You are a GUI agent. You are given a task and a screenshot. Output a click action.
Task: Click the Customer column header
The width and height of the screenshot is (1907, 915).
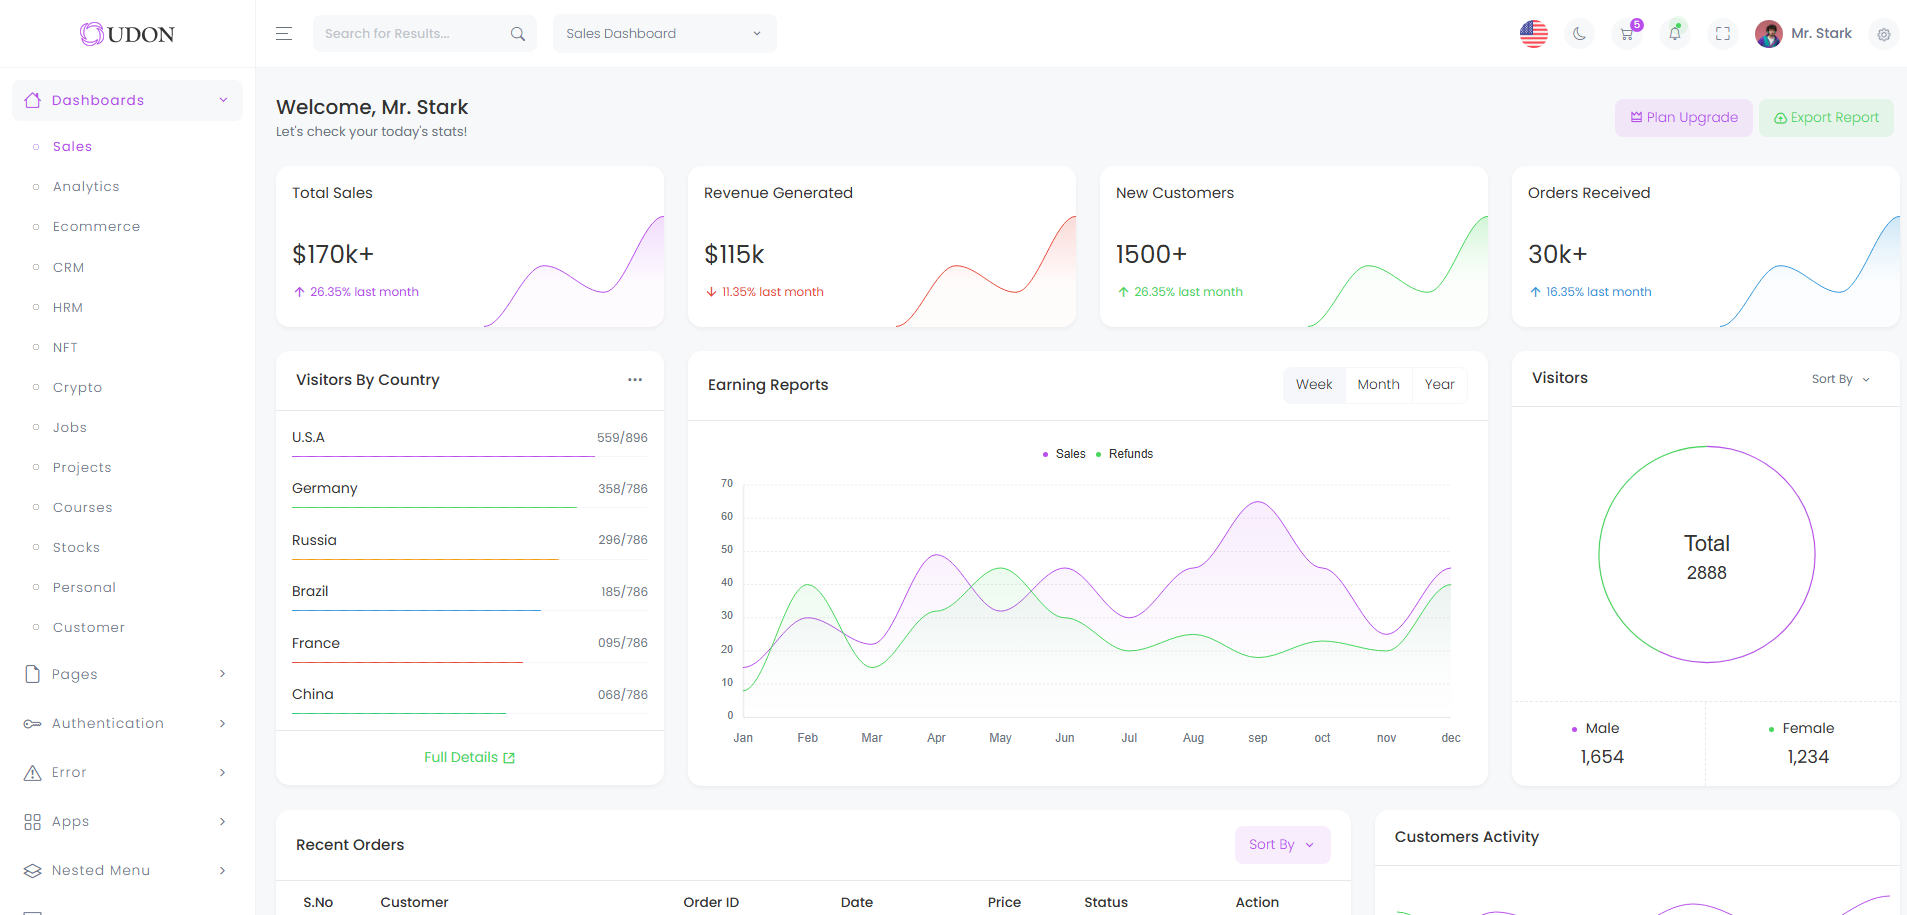pos(414,902)
